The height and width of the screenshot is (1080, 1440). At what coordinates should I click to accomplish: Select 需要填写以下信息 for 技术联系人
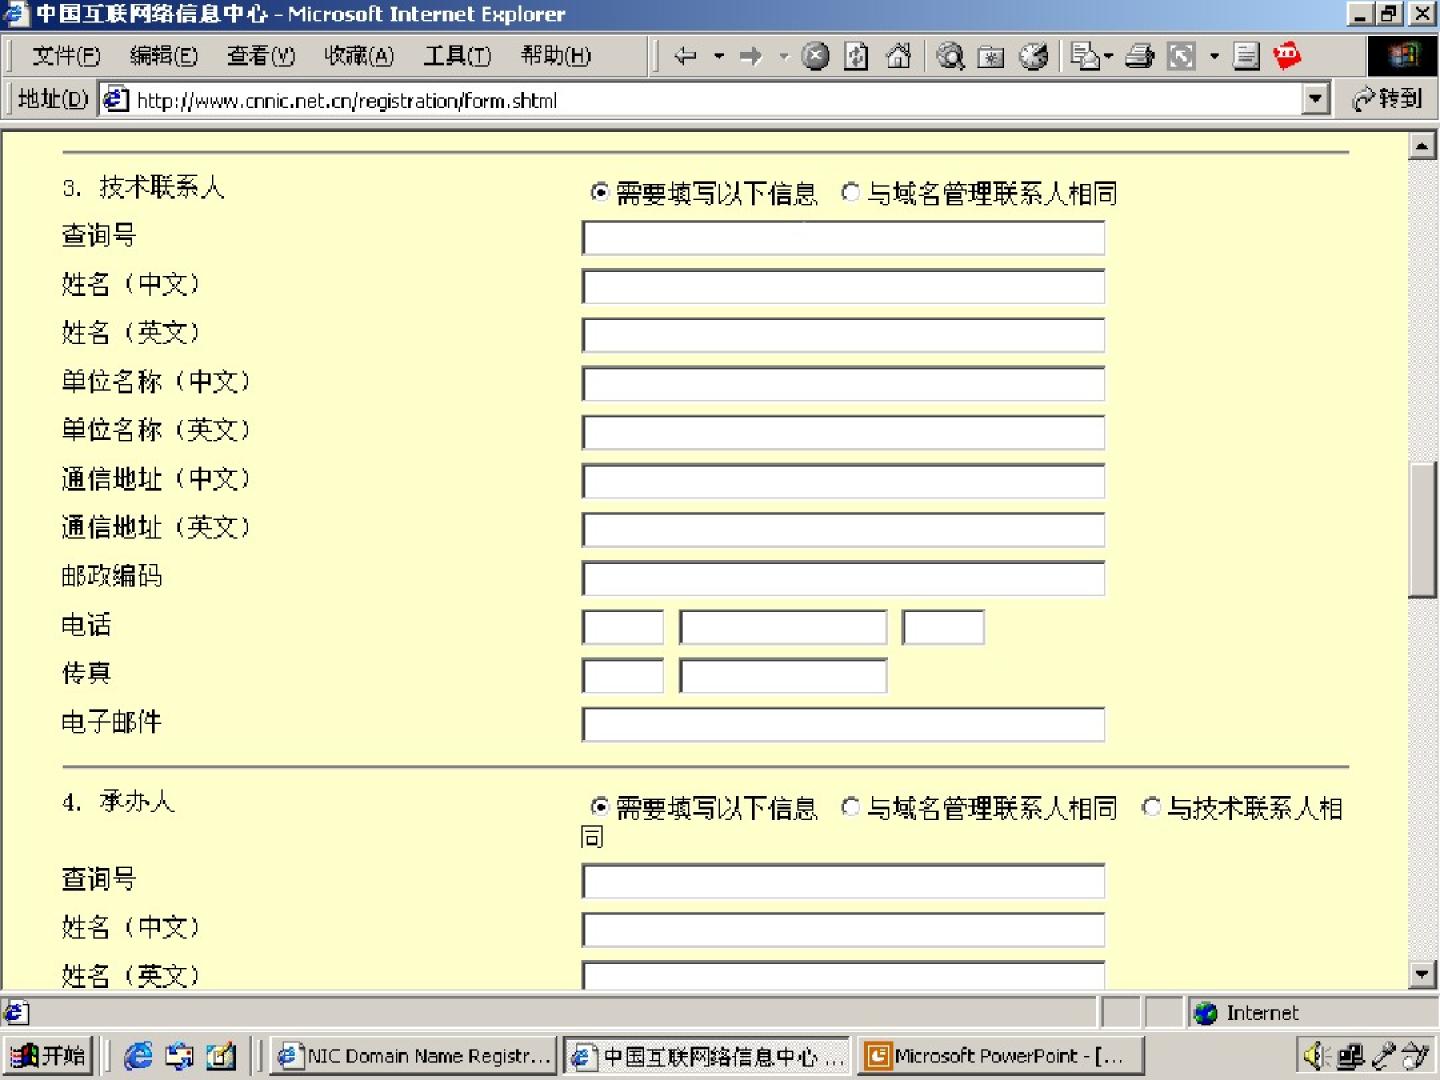coord(599,191)
